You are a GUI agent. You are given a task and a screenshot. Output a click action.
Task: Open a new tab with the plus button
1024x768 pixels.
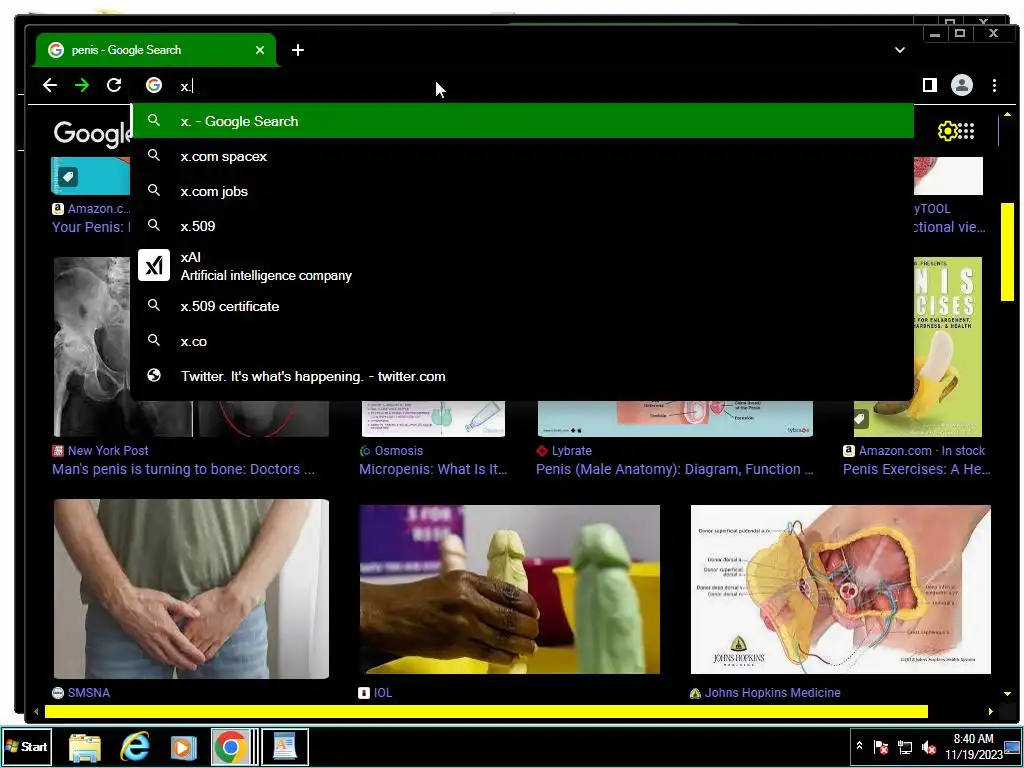[x=298, y=50]
